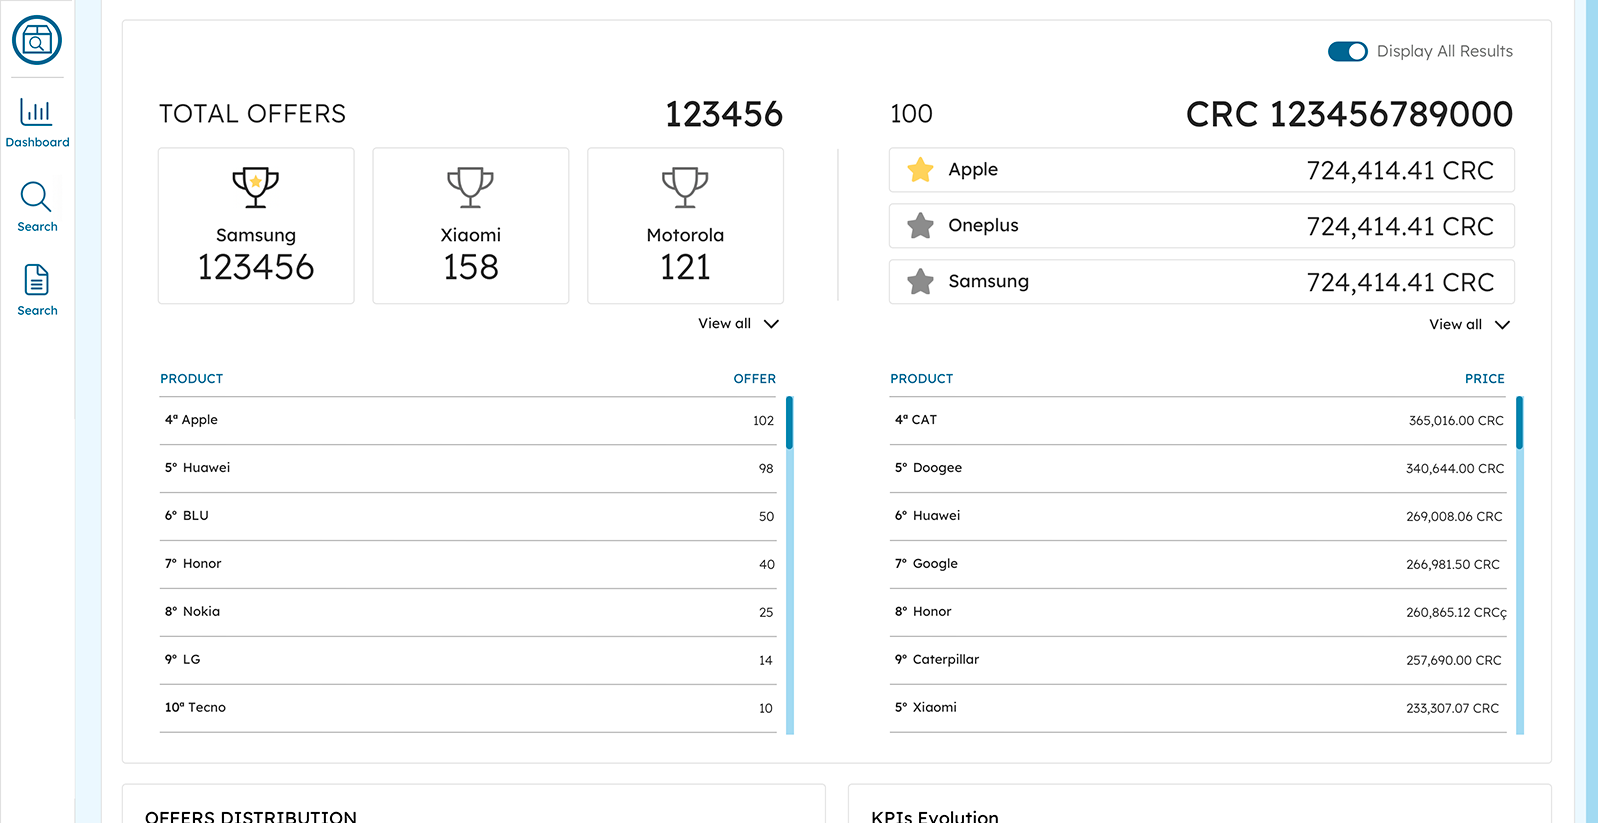Open Search with the magnifier icon
1598x823 pixels.
[36, 197]
